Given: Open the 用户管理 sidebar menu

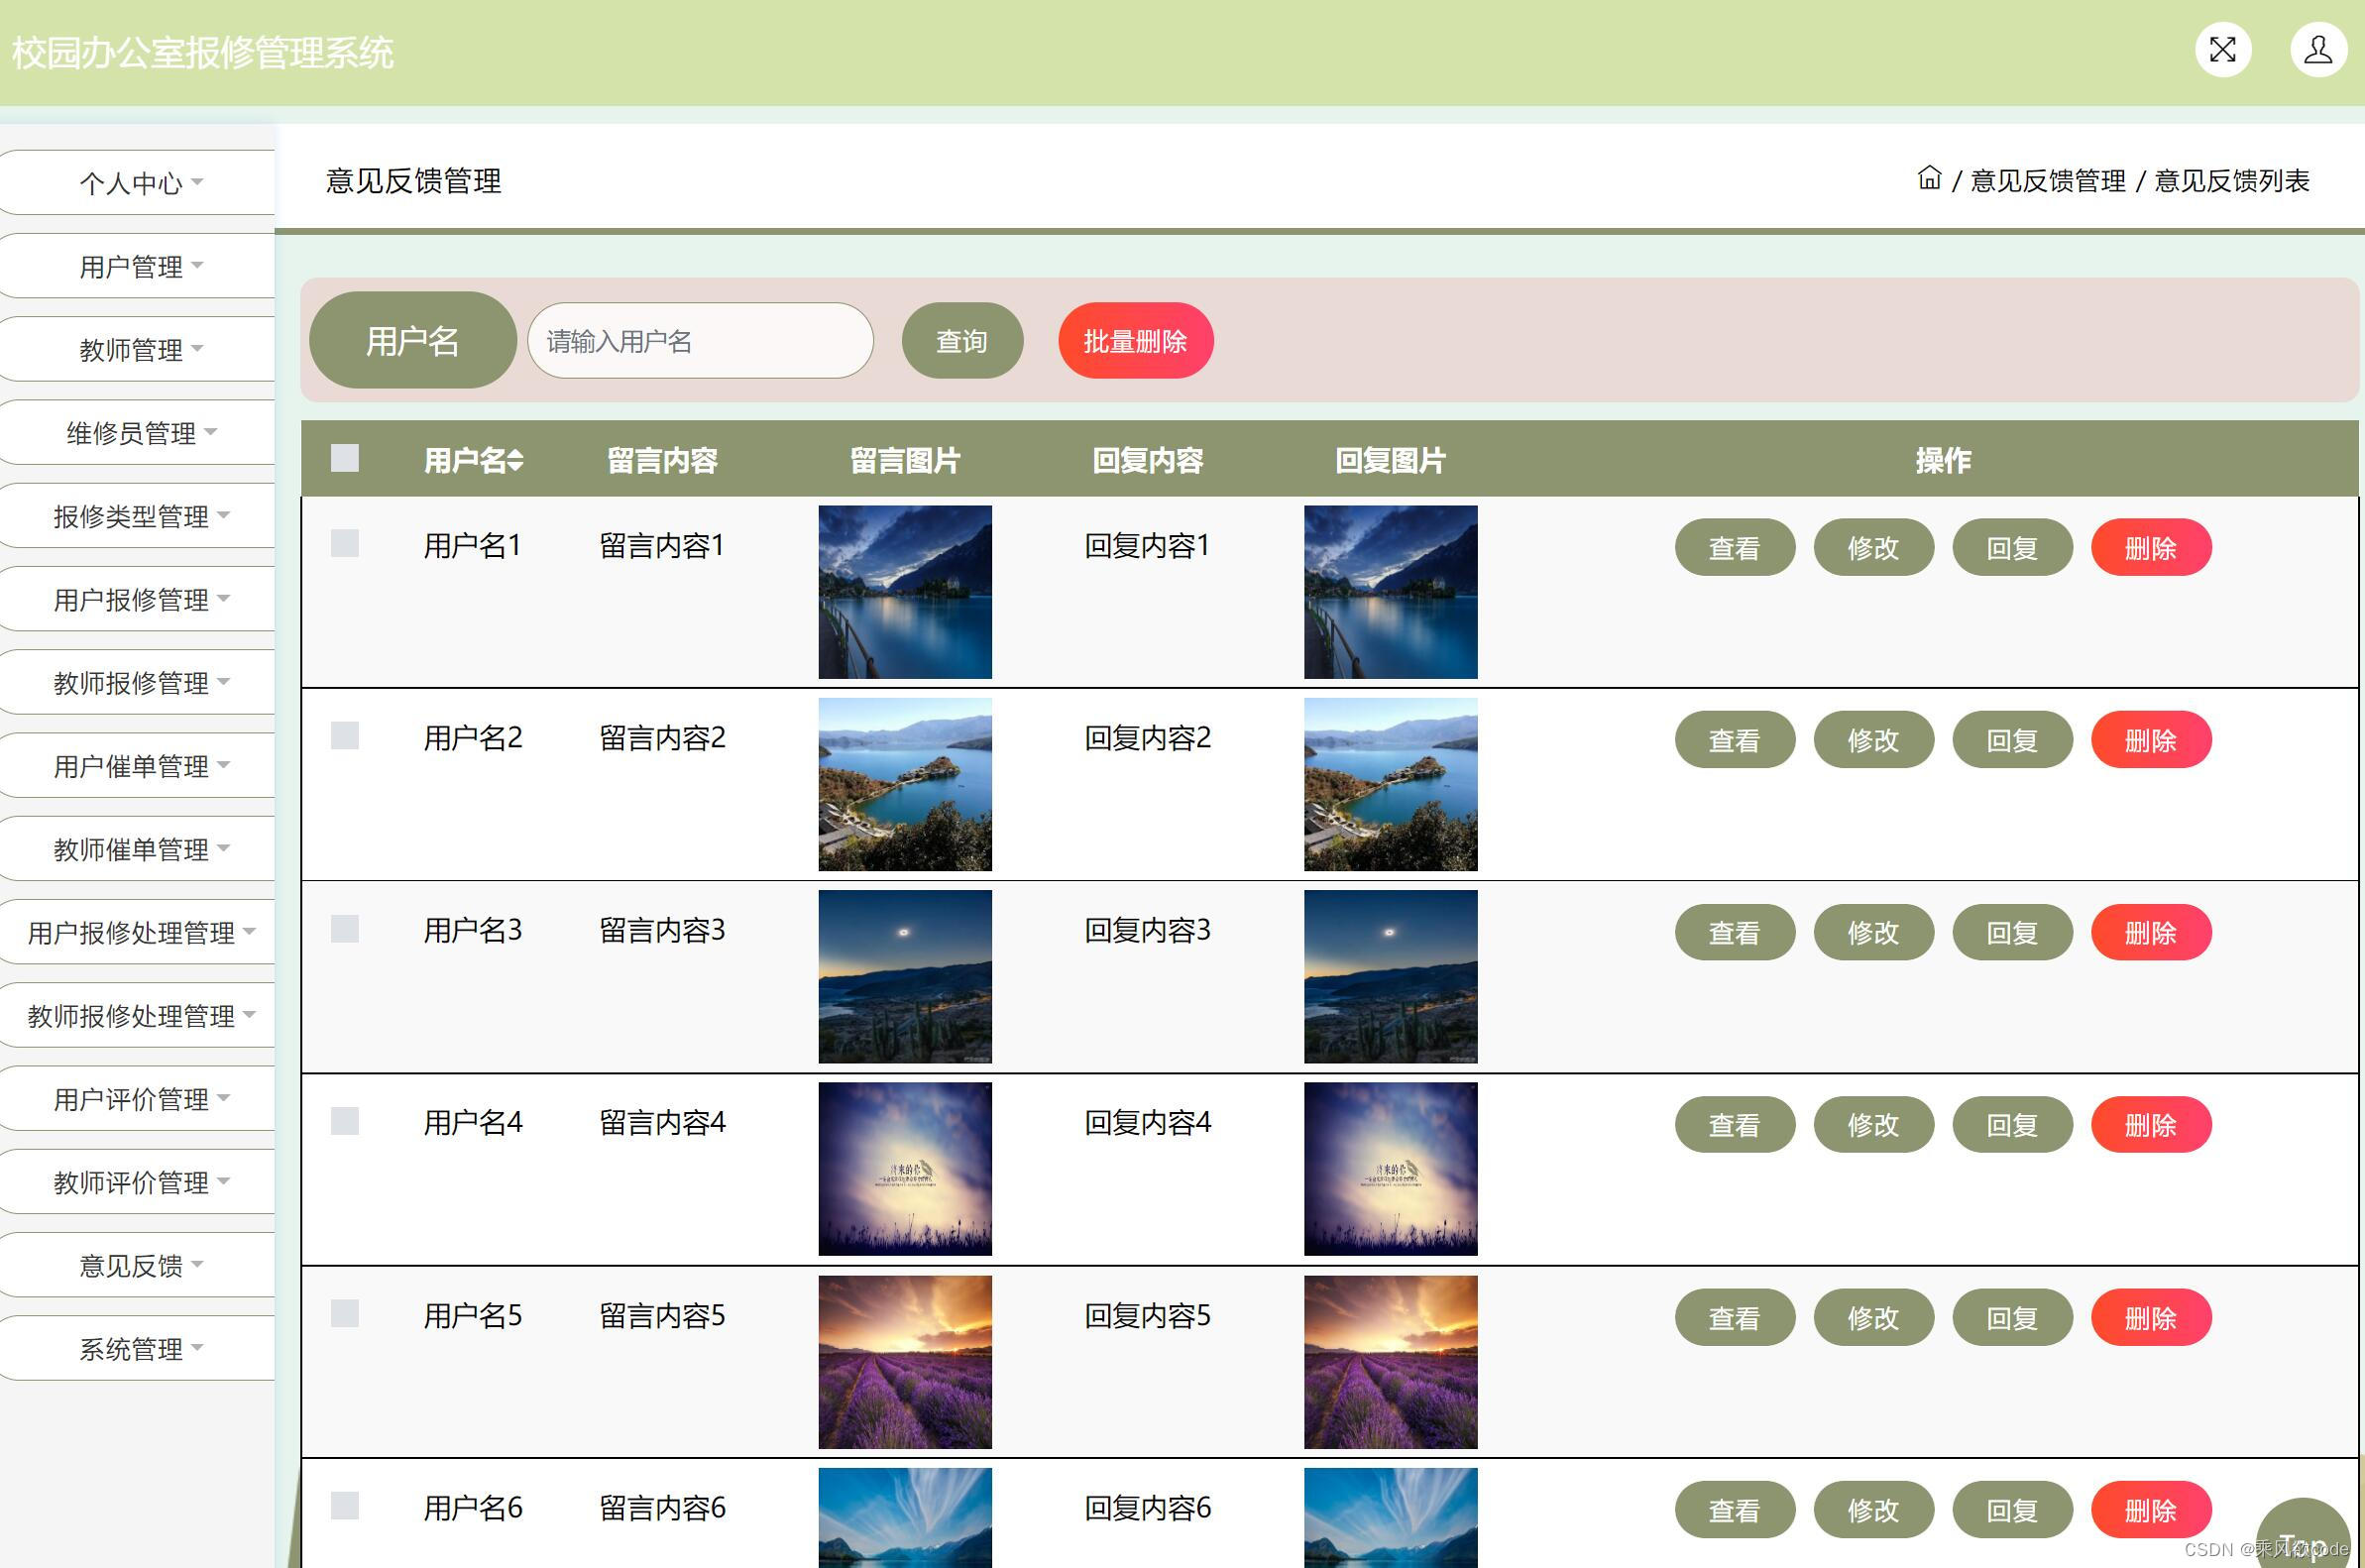Looking at the screenshot, I should point(137,265).
